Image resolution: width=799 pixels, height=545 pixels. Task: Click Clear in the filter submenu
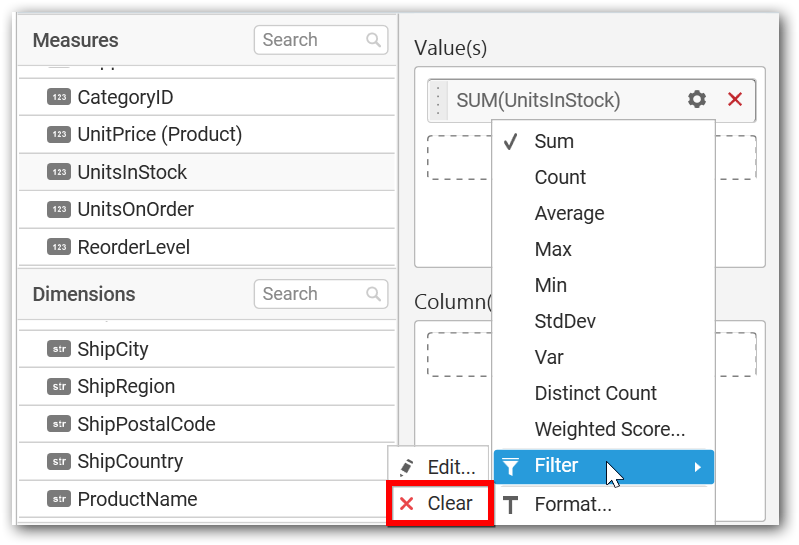tap(440, 504)
